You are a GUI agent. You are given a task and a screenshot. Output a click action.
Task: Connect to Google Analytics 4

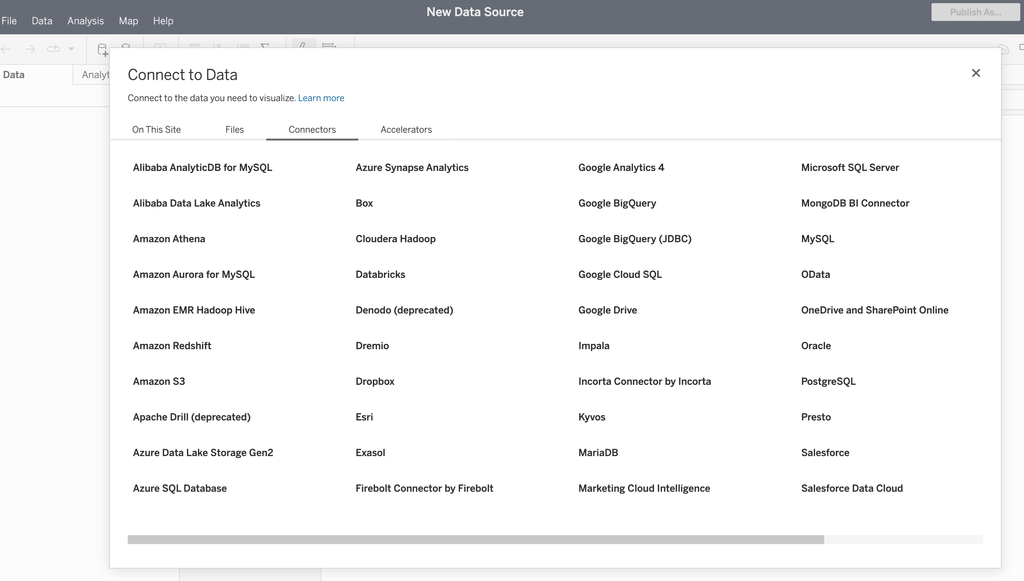click(x=621, y=167)
